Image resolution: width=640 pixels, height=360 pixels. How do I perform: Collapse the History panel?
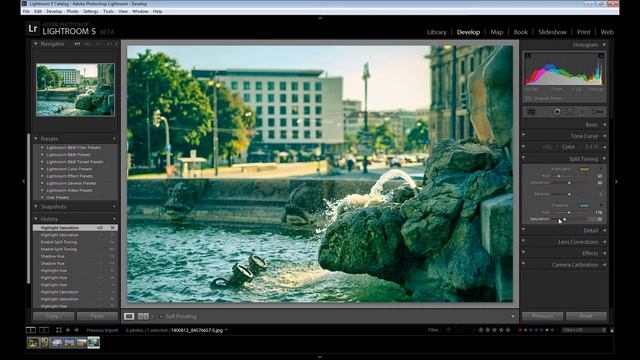(x=36, y=219)
